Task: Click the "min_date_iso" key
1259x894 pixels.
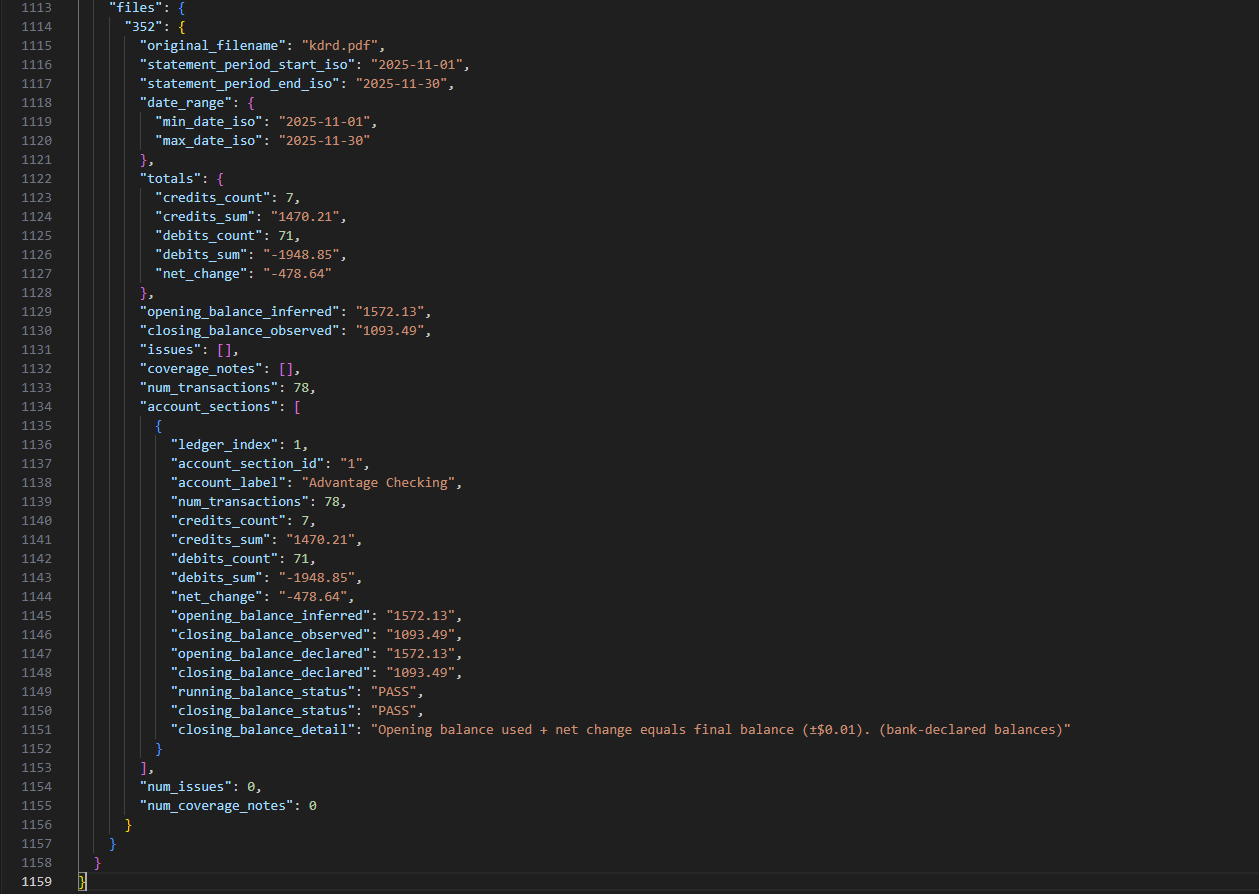Action: pos(206,122)
